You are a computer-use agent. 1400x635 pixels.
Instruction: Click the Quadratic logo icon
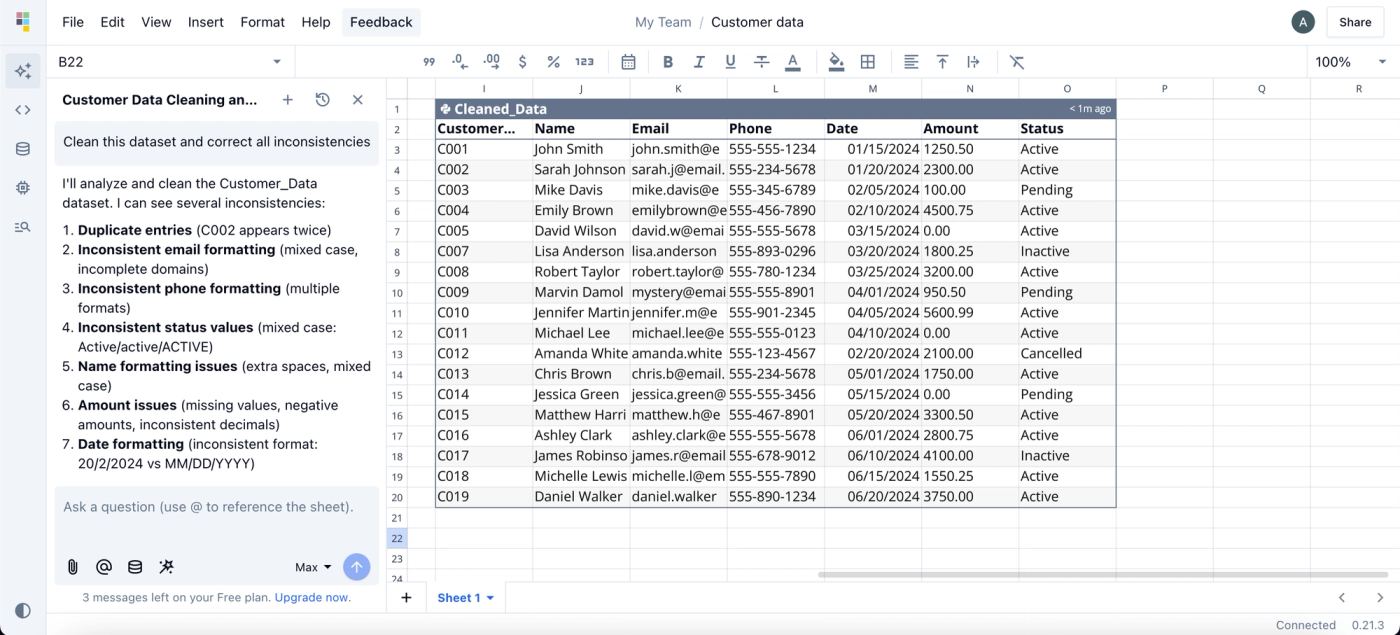(x=23, y=22)
